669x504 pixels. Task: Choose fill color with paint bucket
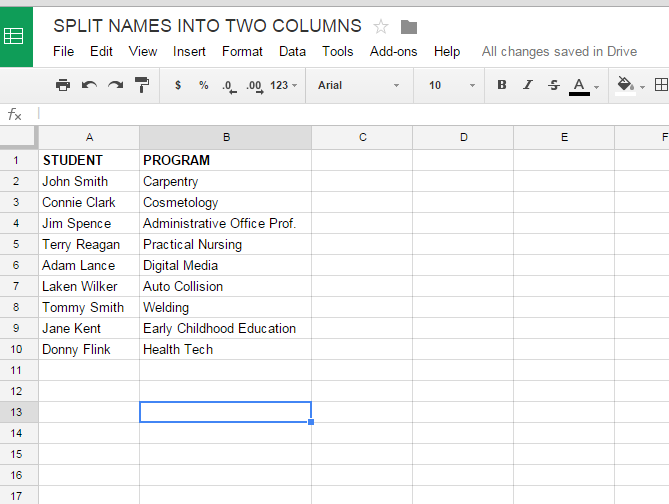[625, 85]
